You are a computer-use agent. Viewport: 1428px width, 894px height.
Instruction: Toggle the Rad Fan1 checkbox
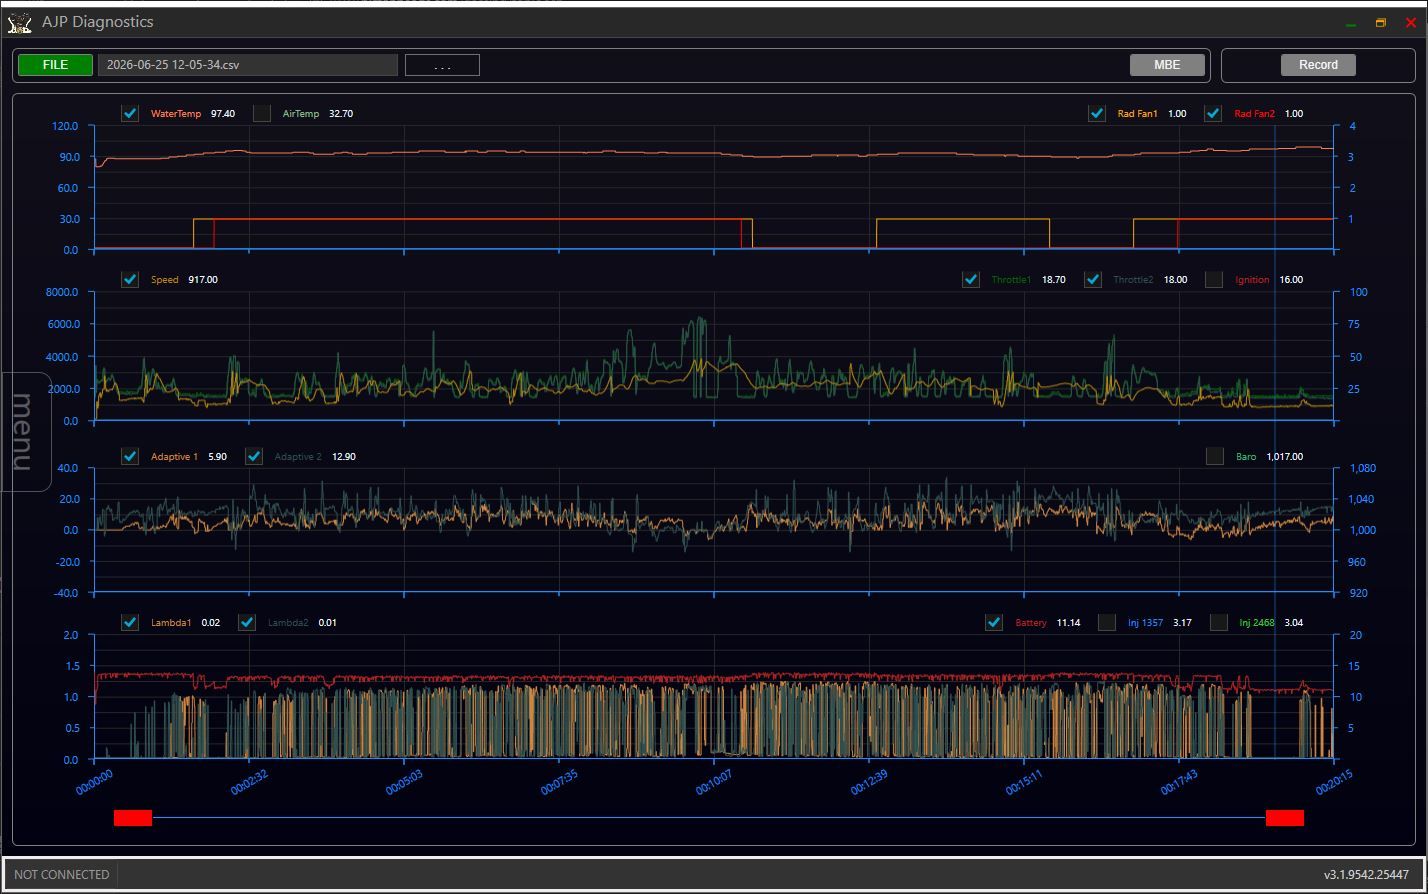1097,113
